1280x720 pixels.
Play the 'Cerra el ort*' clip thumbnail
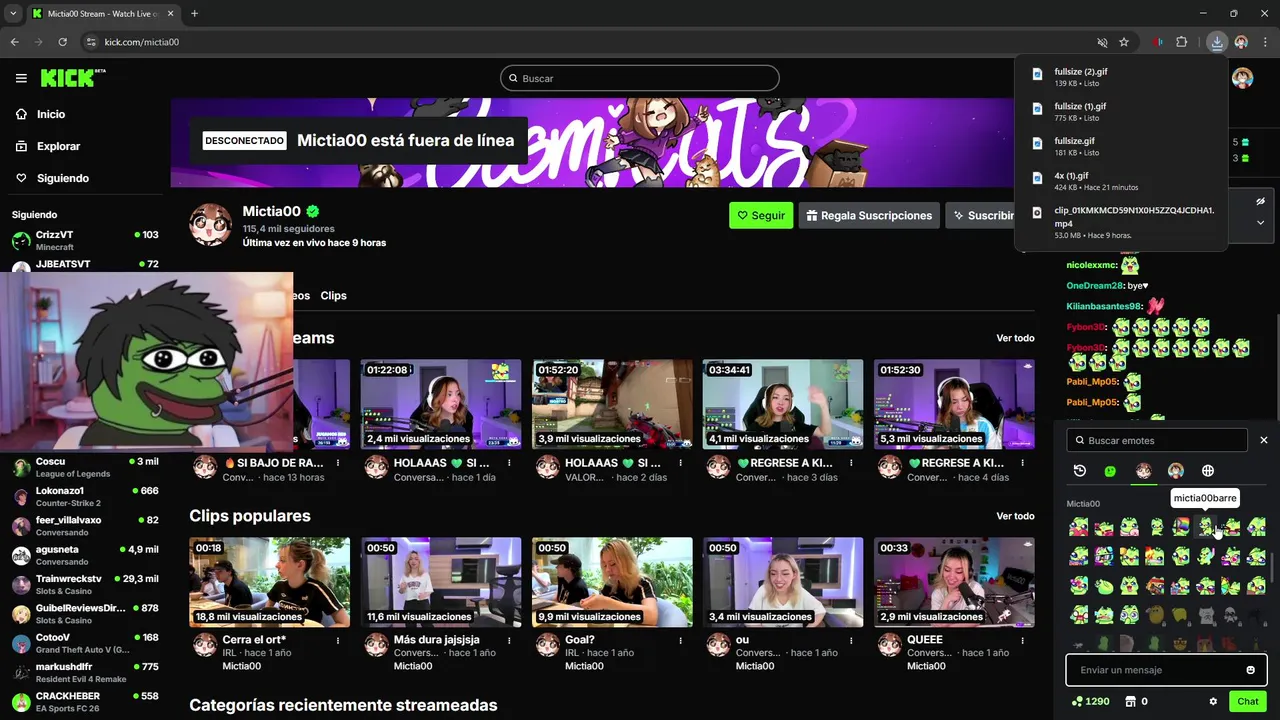270,582
